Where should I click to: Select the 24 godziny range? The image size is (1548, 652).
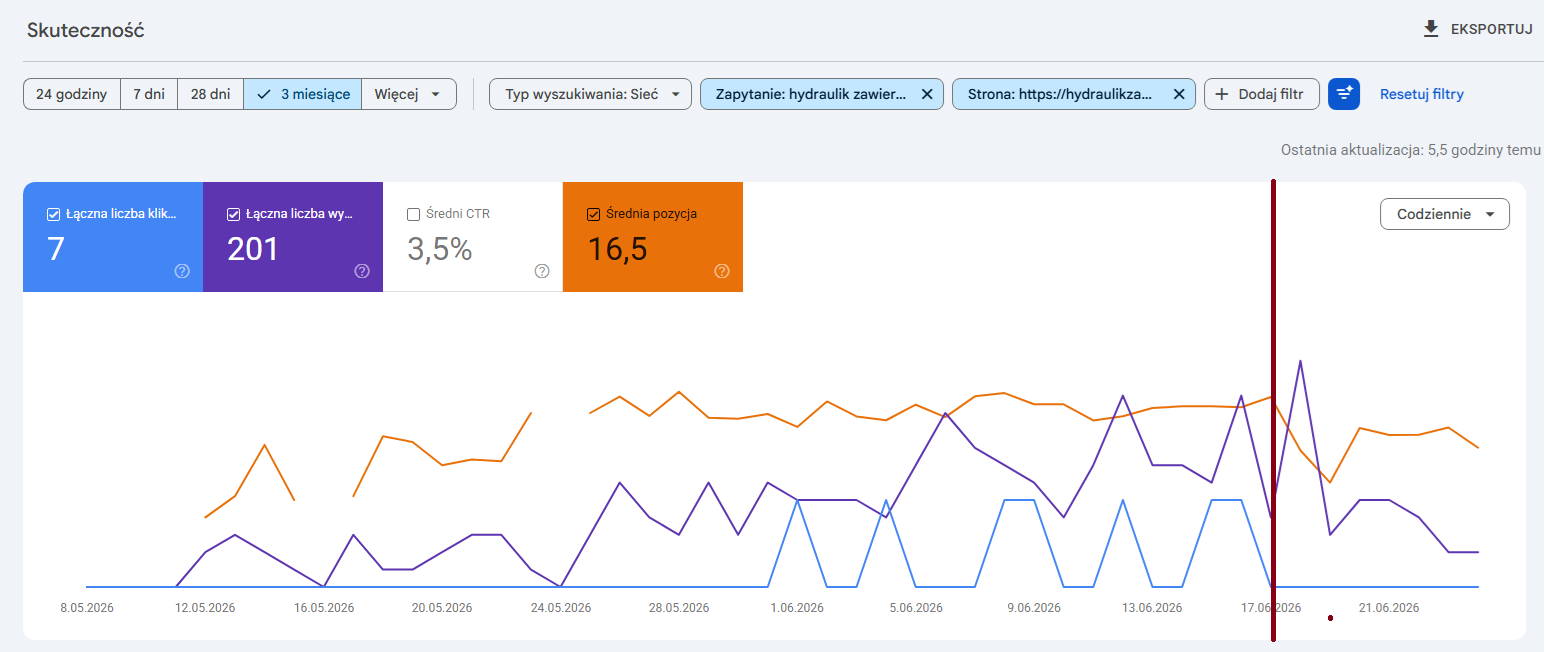[x=72, y=94]
